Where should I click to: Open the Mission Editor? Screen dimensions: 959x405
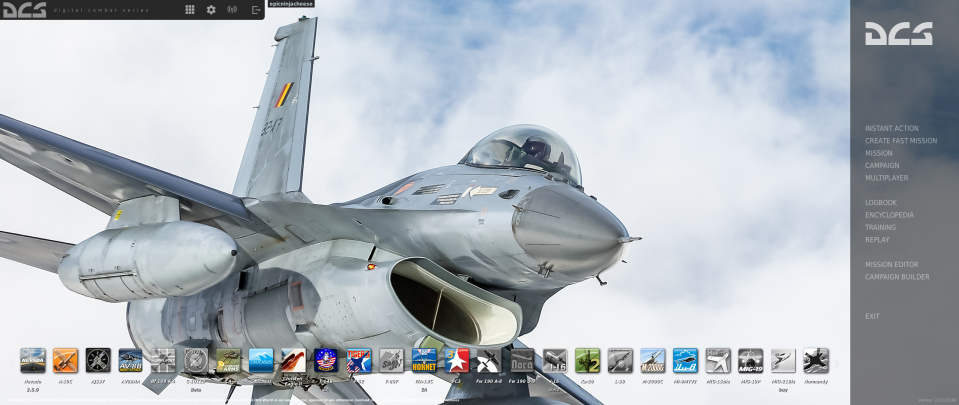click(892, 264)
